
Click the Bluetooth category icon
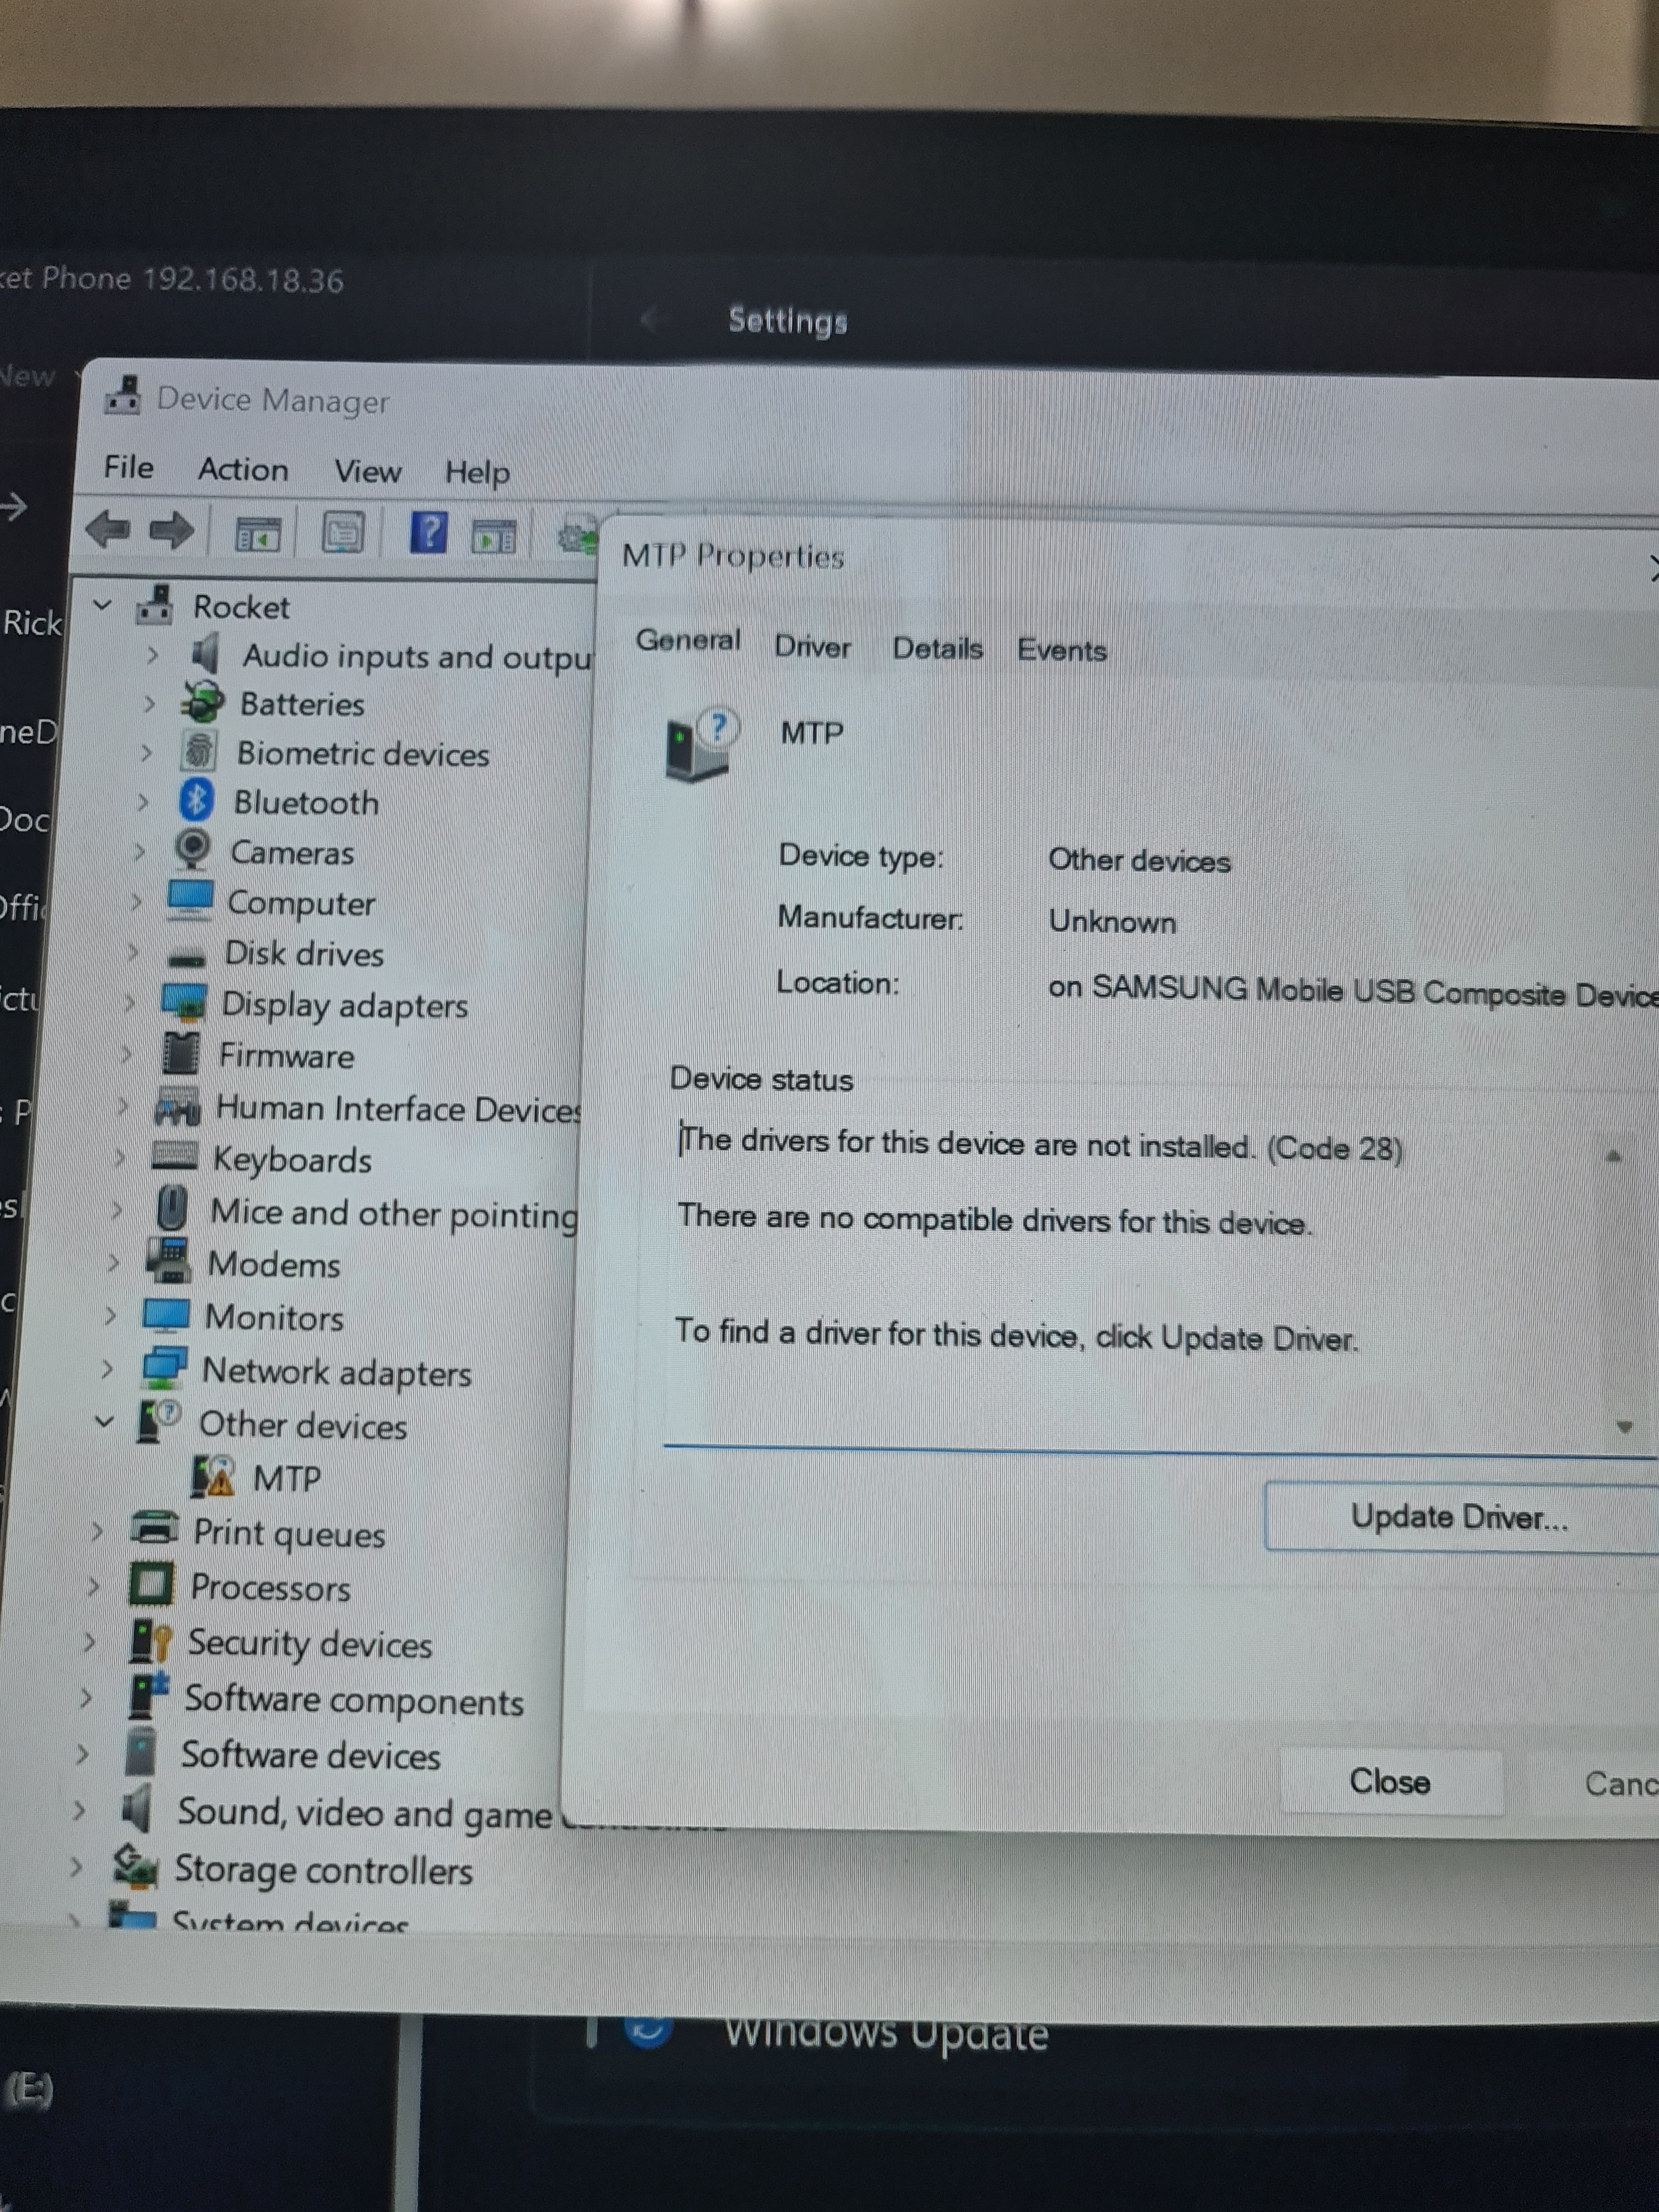196,800
